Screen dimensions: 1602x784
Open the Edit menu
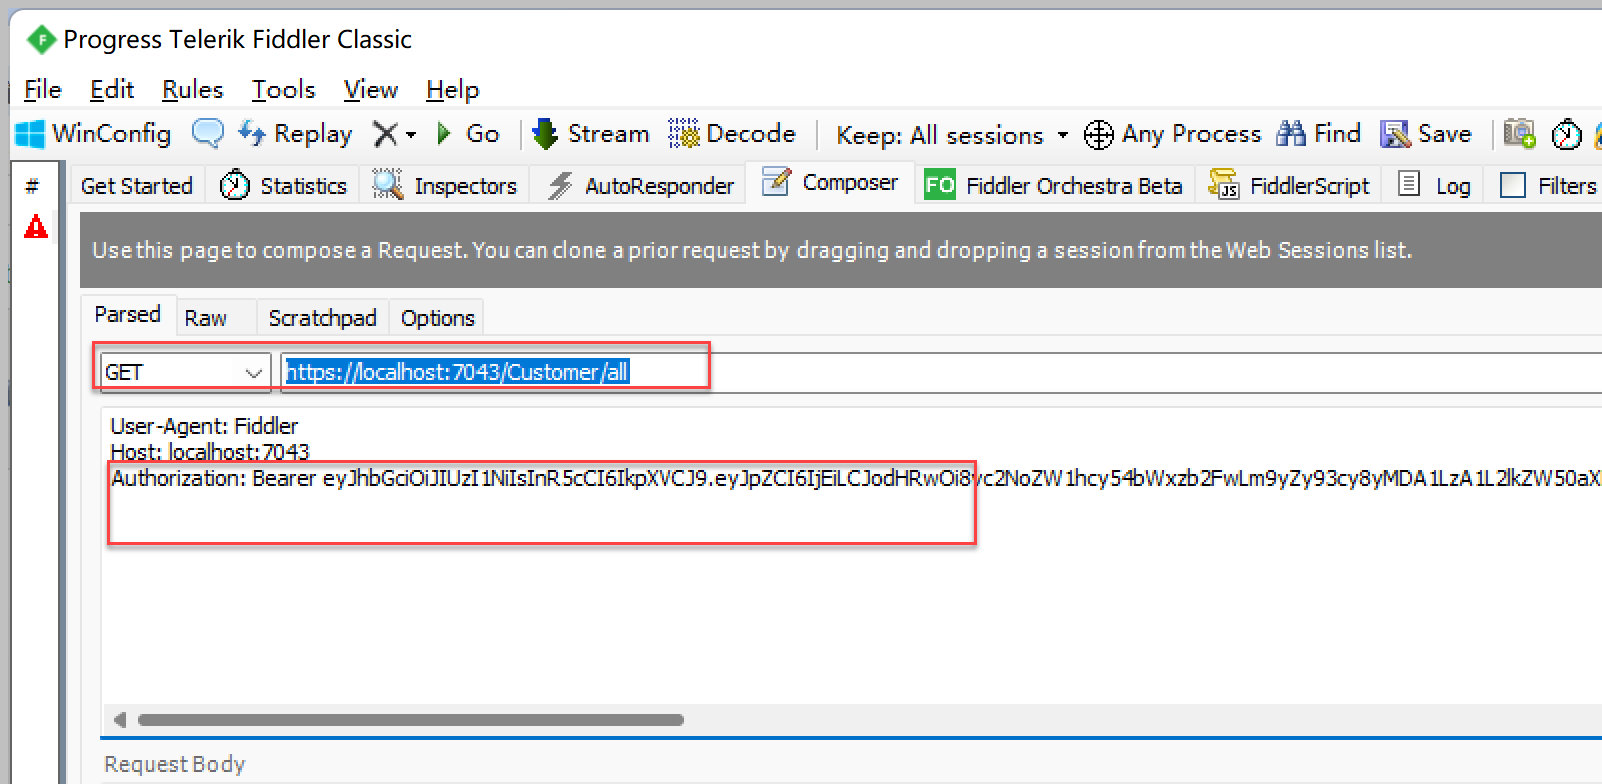point(112,90)
